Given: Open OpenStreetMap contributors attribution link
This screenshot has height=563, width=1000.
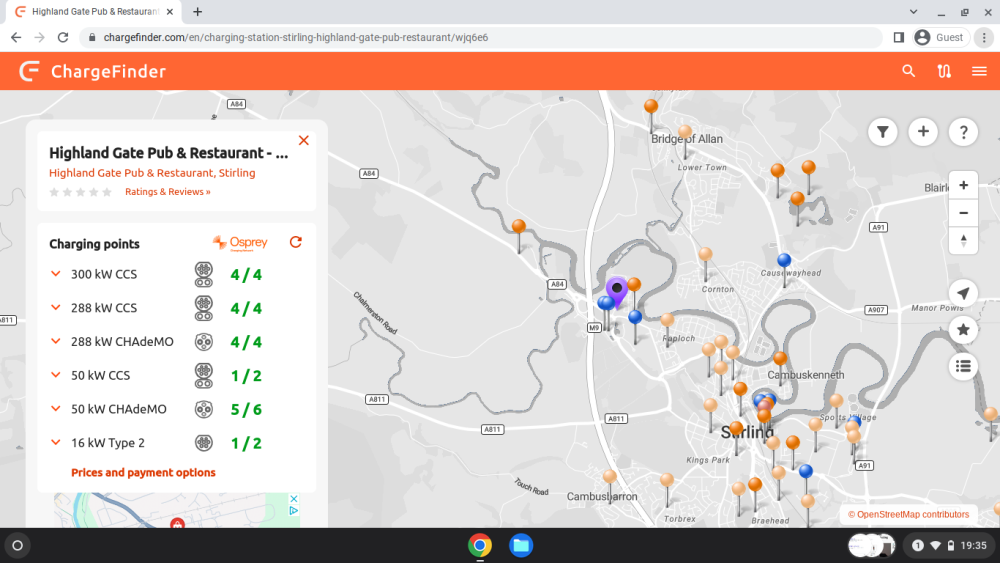Looking at the screenshot, I should [908, 515].
